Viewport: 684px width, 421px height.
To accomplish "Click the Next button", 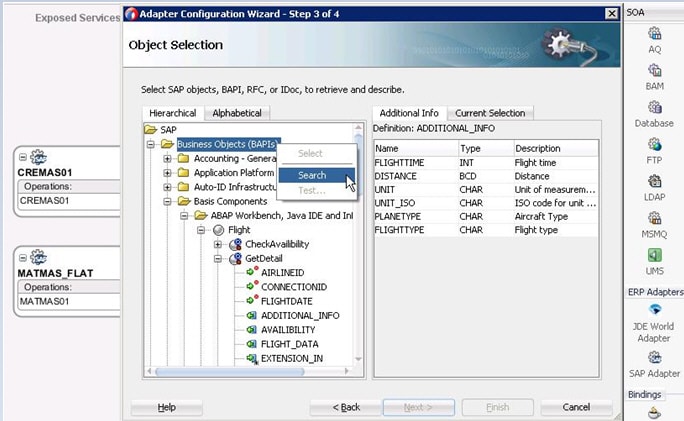I will coord(419,407).
